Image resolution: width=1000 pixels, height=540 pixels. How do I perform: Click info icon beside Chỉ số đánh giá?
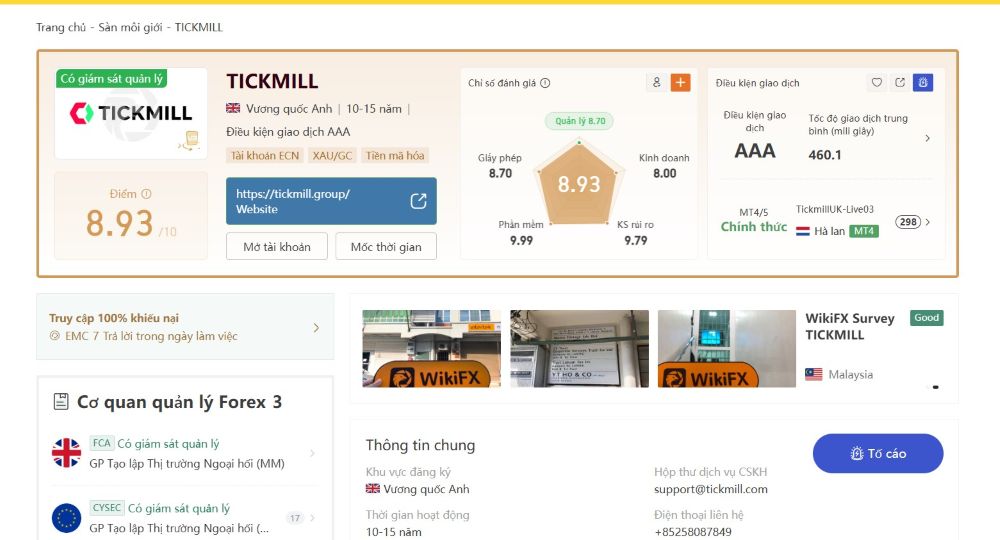coord(545,83)
